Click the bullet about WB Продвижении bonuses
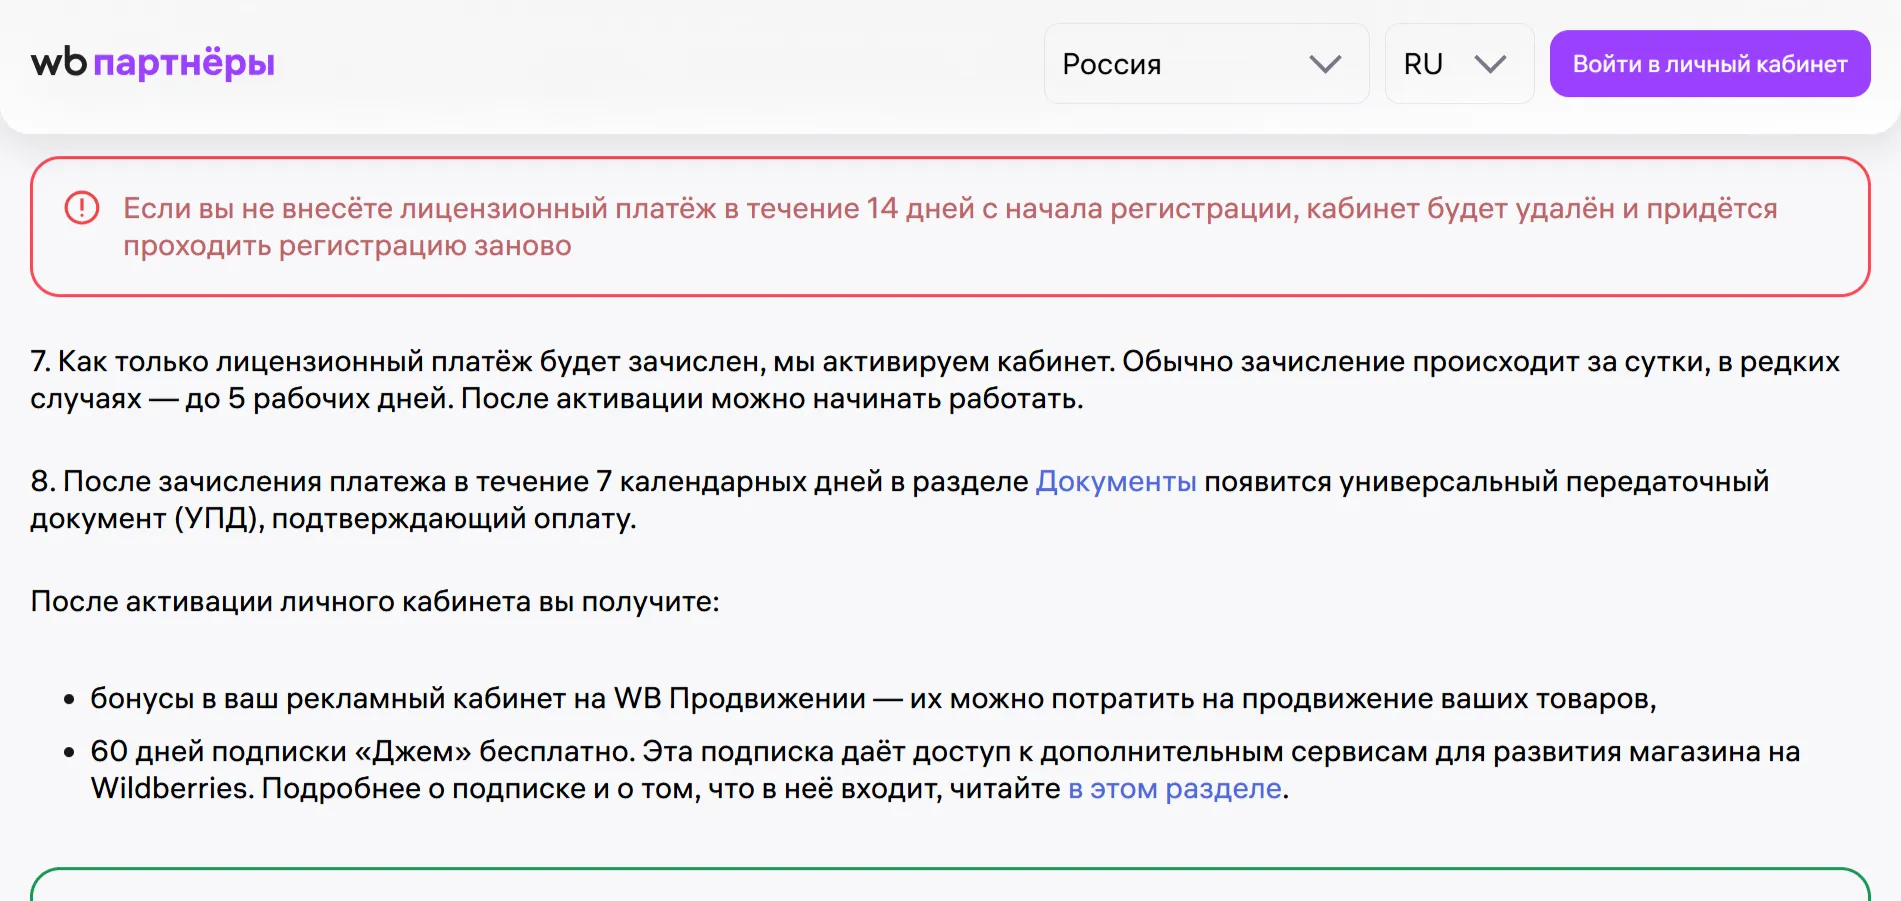 click(x=872, y=698)
